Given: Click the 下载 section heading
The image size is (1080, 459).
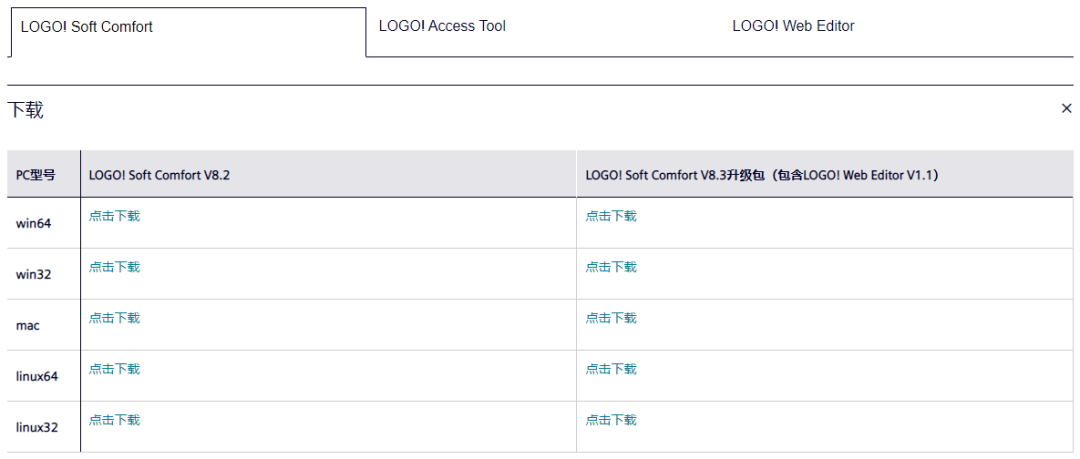Looking at the screenshot, I should tap(25, 110).
